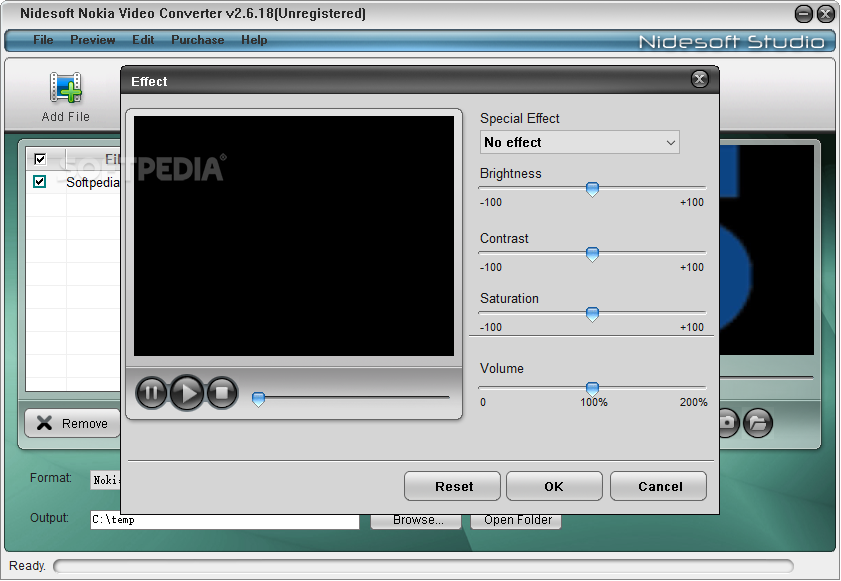Close the Effect dialog

pos(699,79)
